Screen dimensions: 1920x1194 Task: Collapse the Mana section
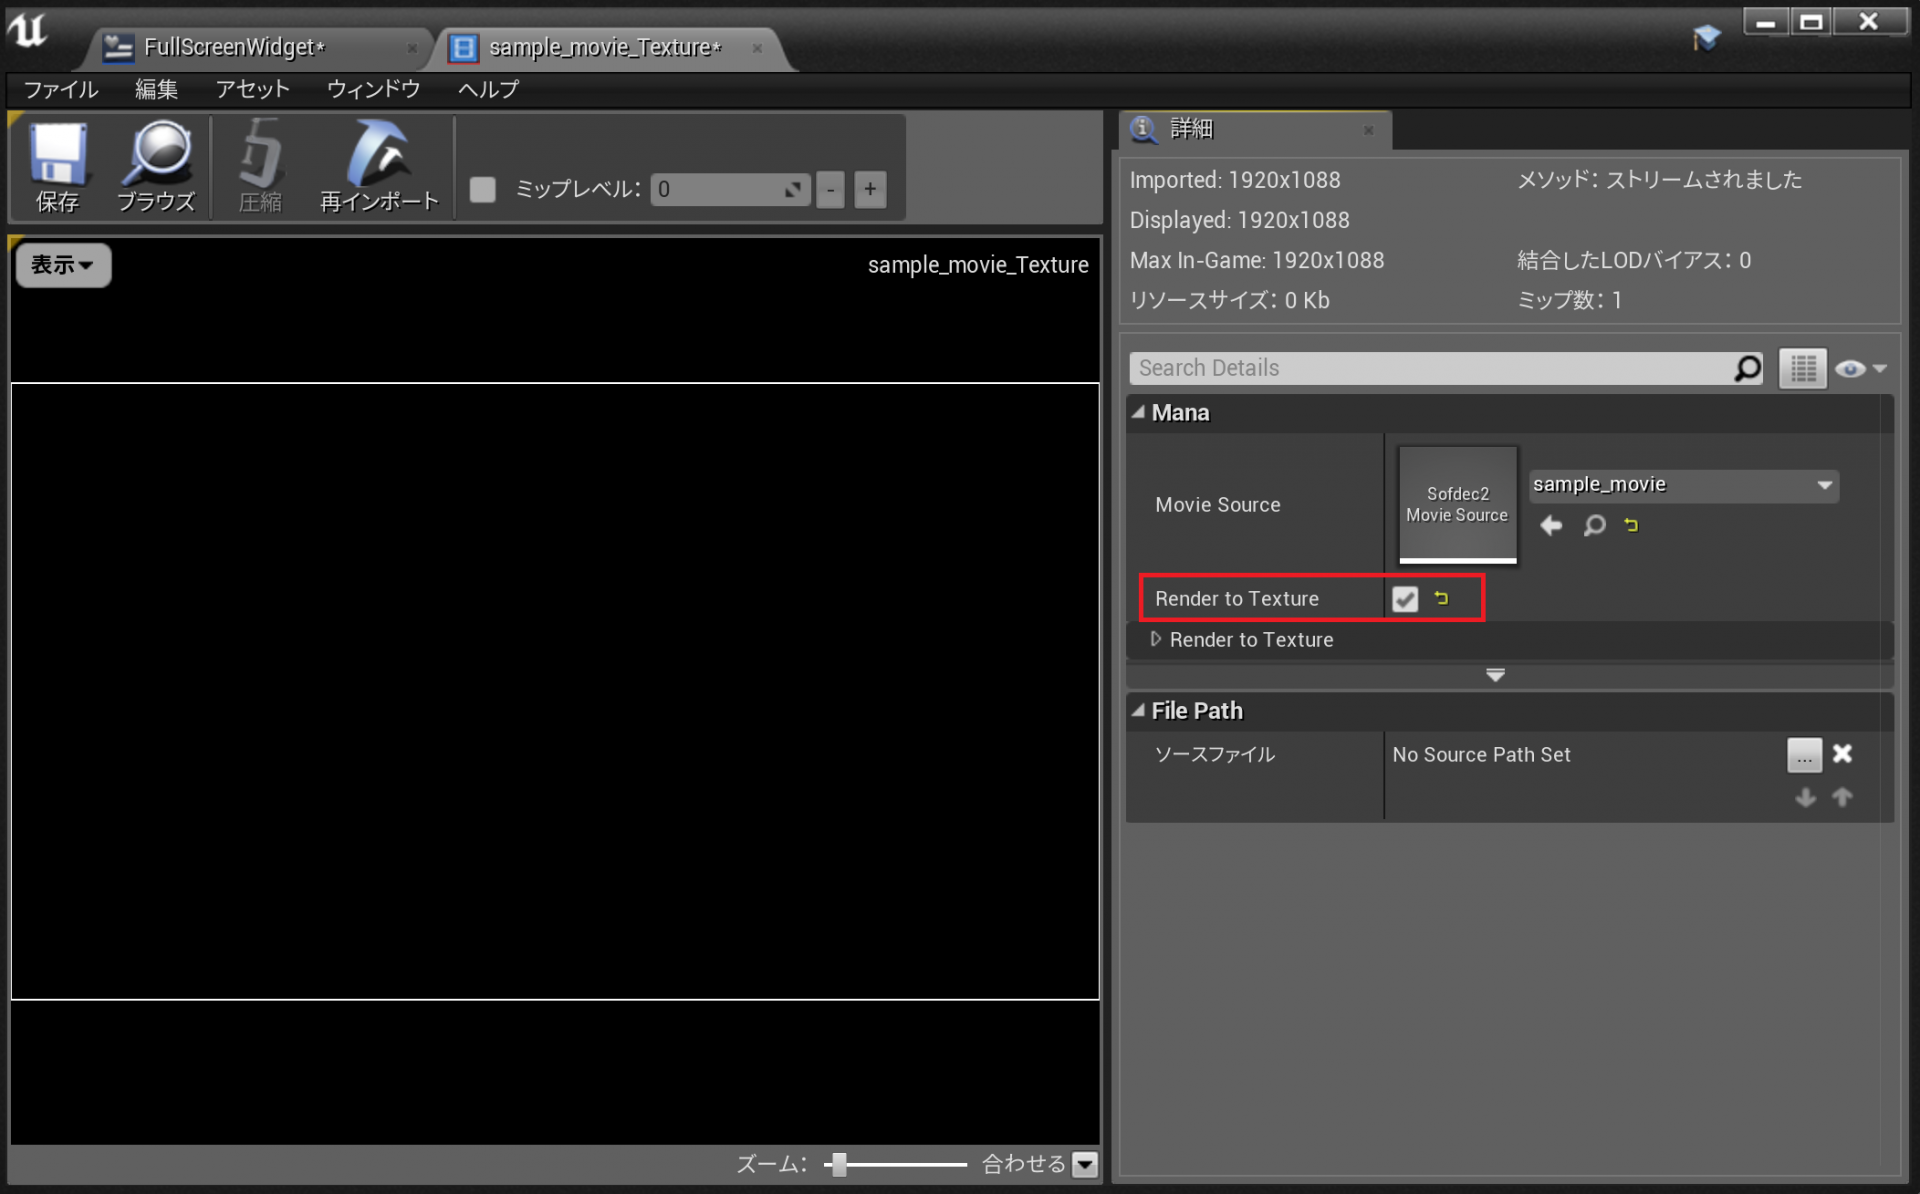1138,412
